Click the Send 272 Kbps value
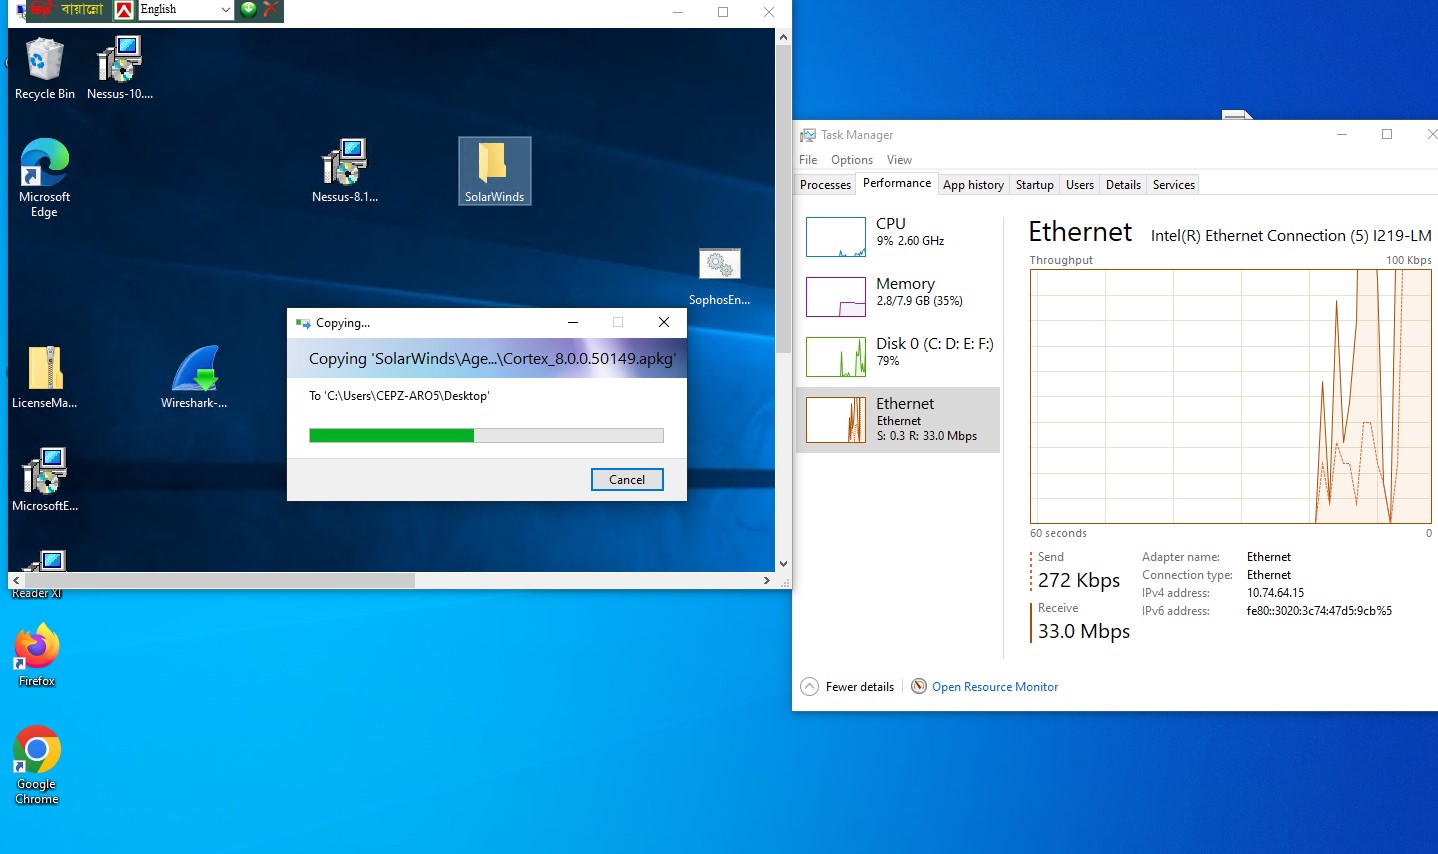Viewport: 1438px width, 854px height. pyautogui.click(x=1079, y=580)
